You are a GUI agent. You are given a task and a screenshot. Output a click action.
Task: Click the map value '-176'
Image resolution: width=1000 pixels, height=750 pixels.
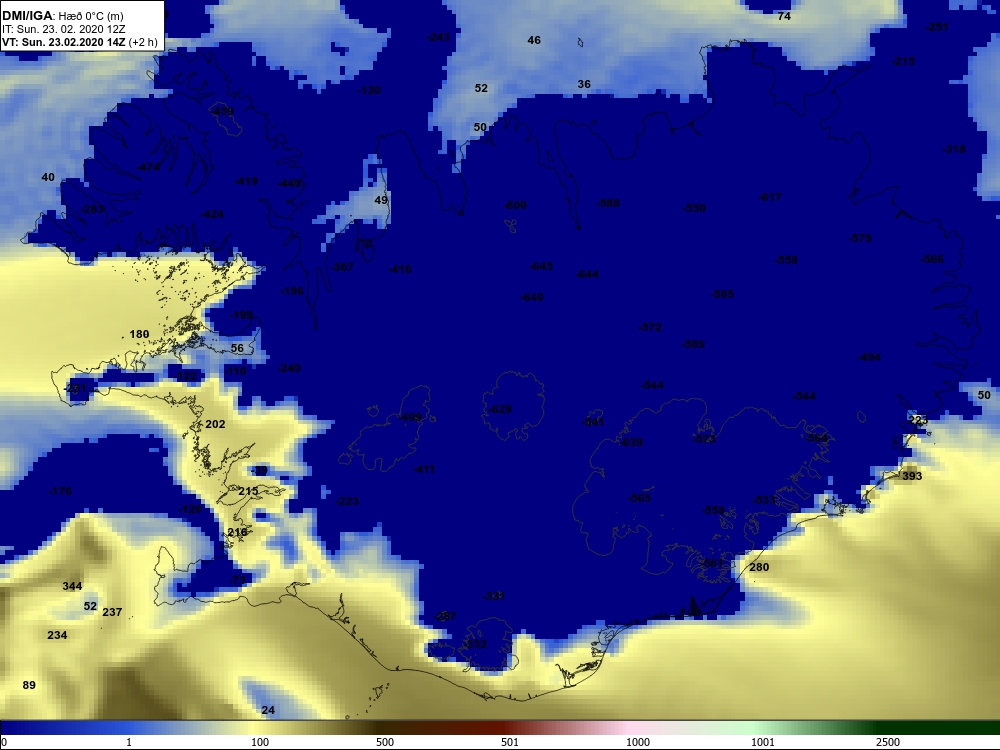tap(60, 491)
